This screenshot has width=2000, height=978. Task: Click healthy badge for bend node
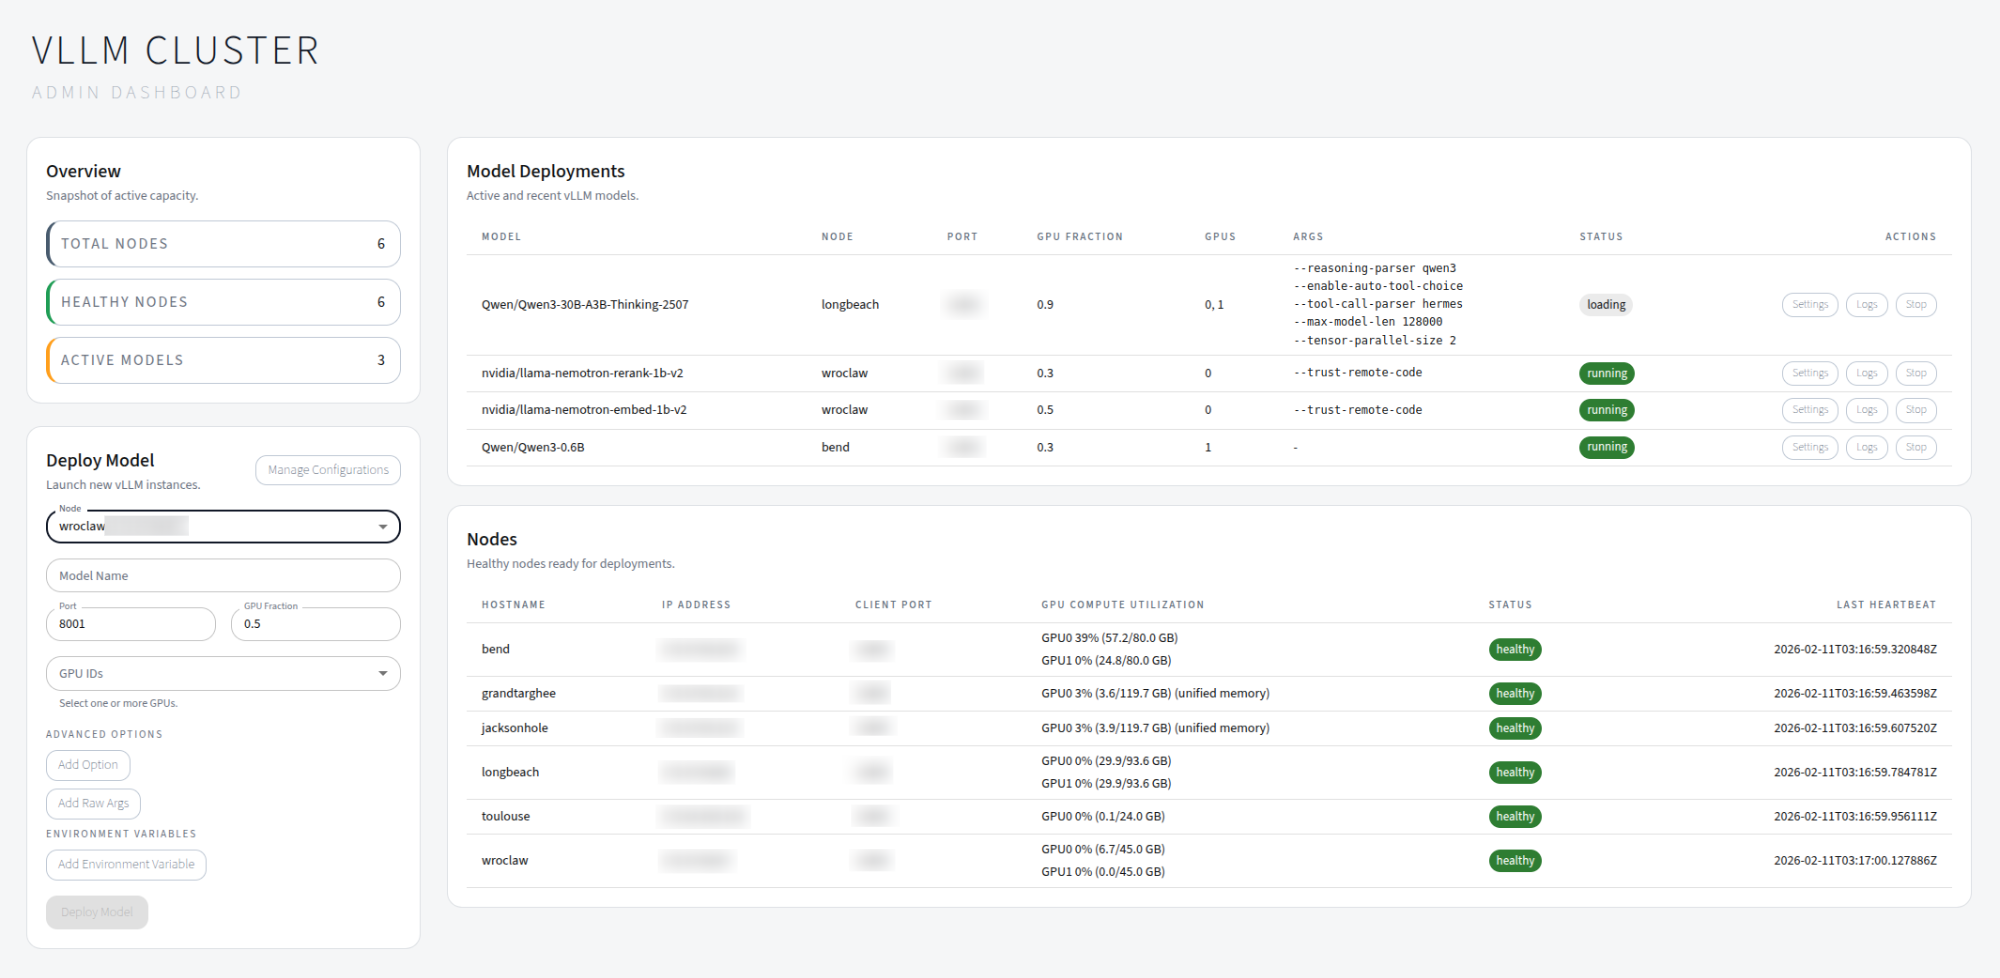point(1515,650)
